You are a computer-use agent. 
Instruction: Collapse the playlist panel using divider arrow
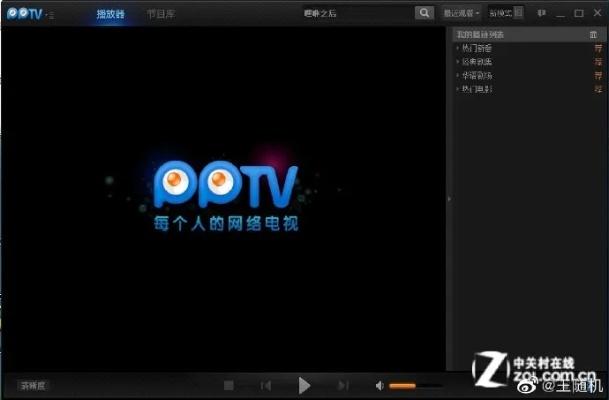click(449, 199)
